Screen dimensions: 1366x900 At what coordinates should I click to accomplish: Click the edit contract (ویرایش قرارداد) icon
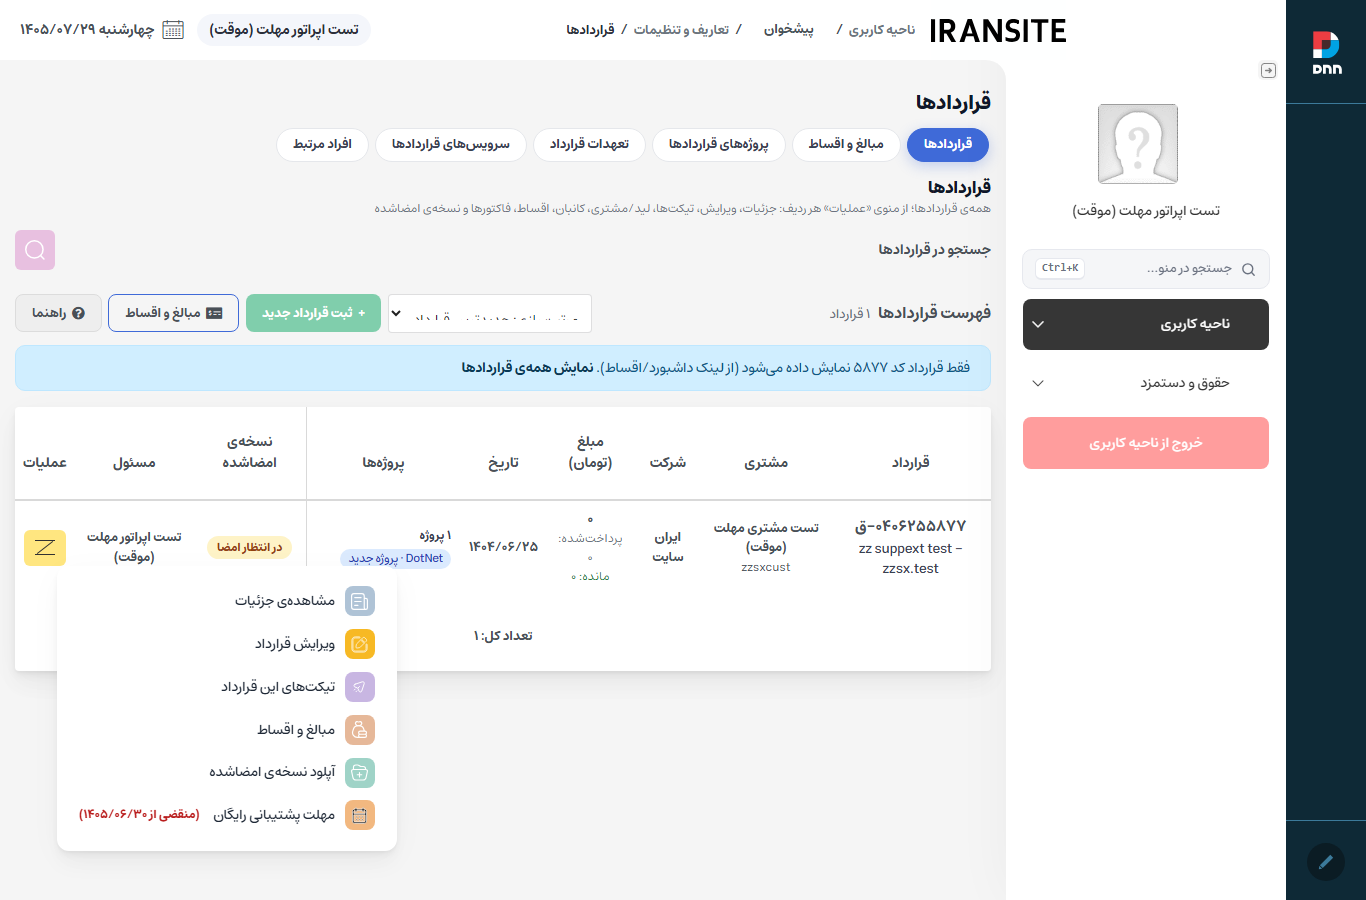[360, 644]
